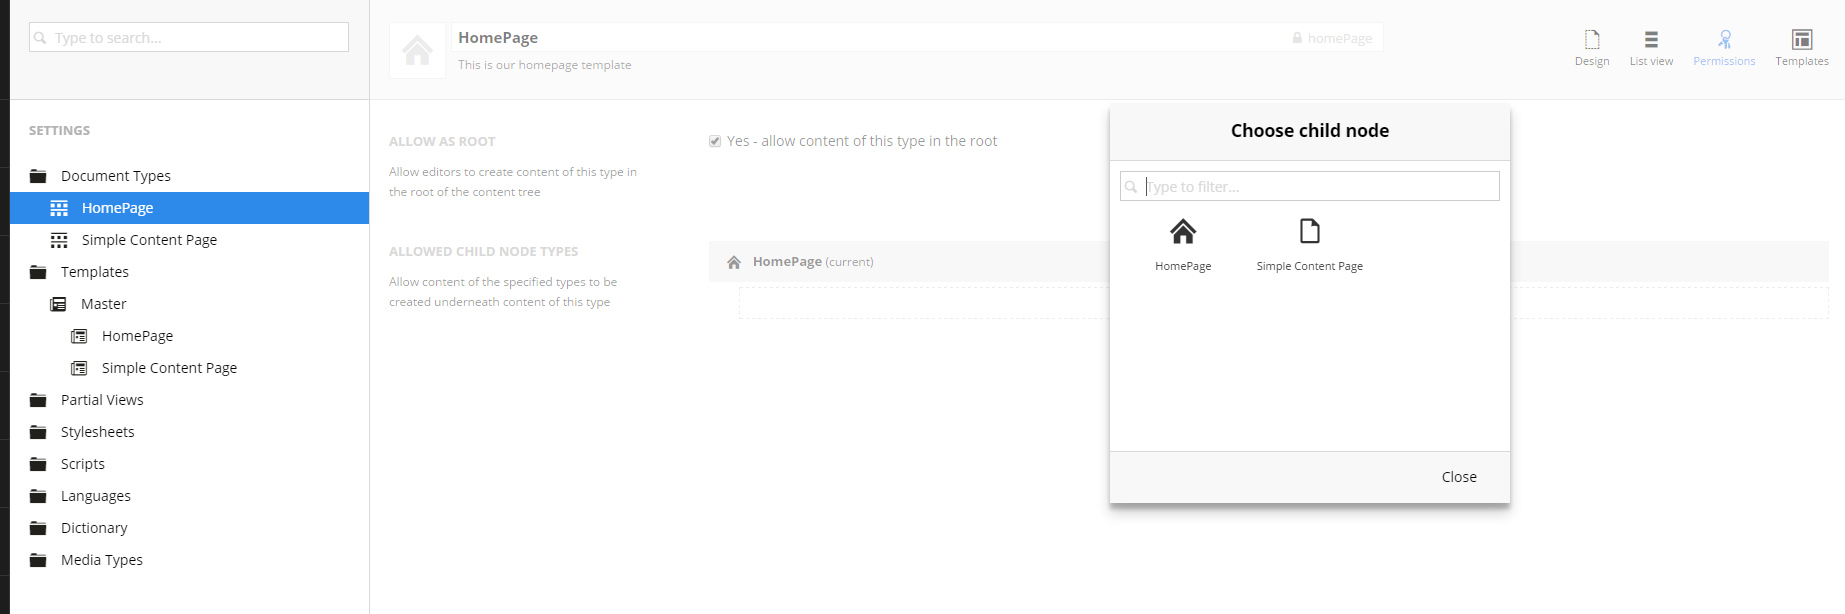This screenshot has height=614, width=1845.
Task: Click the grid icon of Simple Content Page
Action: [59, 240]
